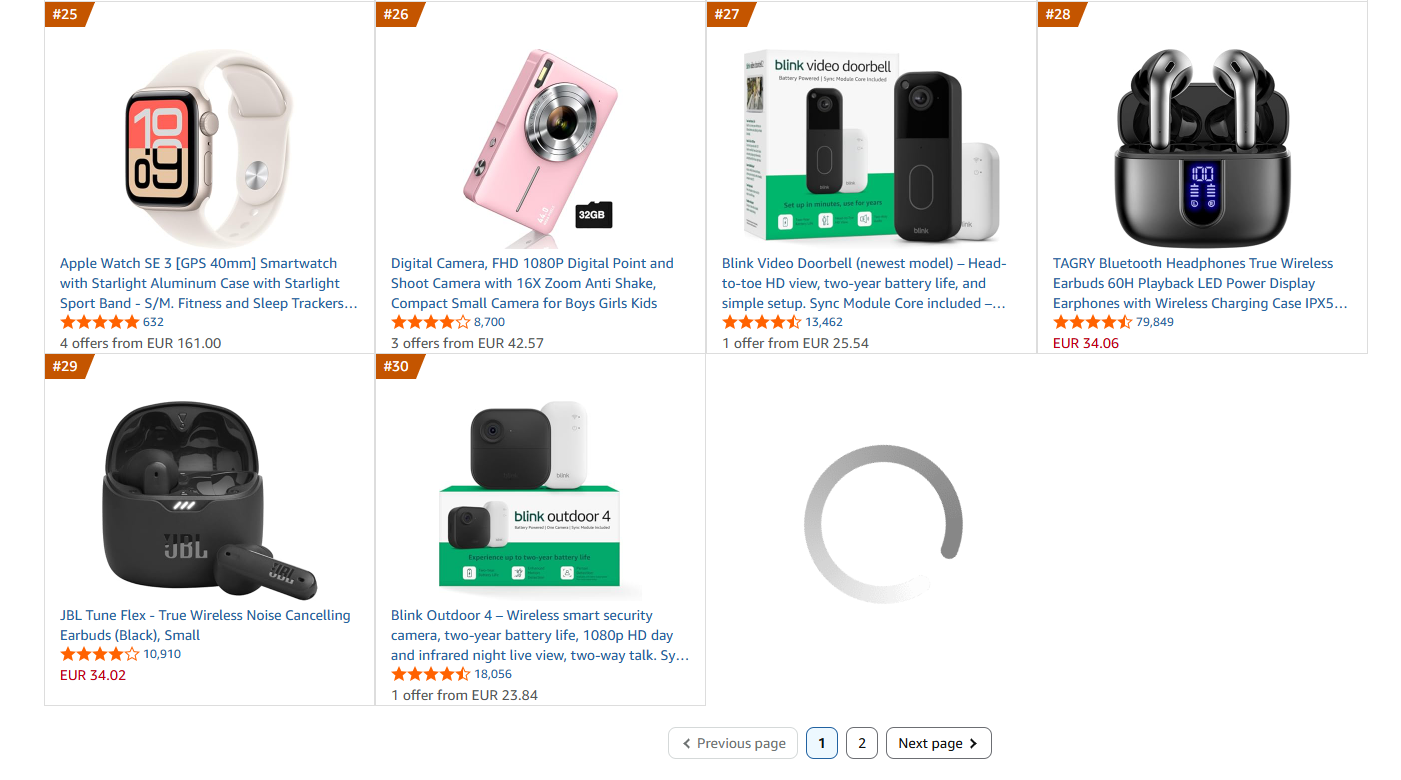This screenshot has height=780, width=1401.
Task: Click the star rating under Apple Watch SE 3
Action: click(x=100, y=322)
